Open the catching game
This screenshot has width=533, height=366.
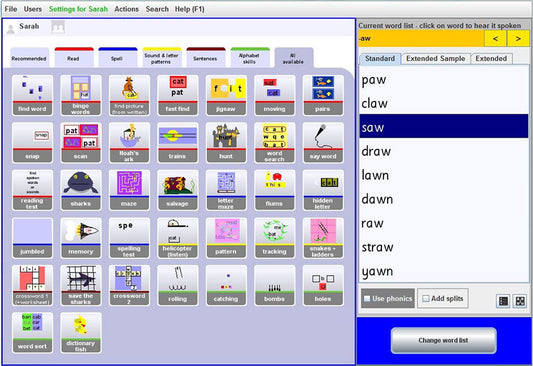click(x=226, y=285)
